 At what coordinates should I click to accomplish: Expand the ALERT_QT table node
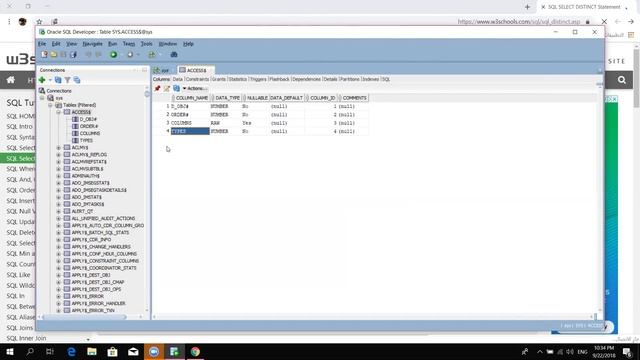pos(58,211)
